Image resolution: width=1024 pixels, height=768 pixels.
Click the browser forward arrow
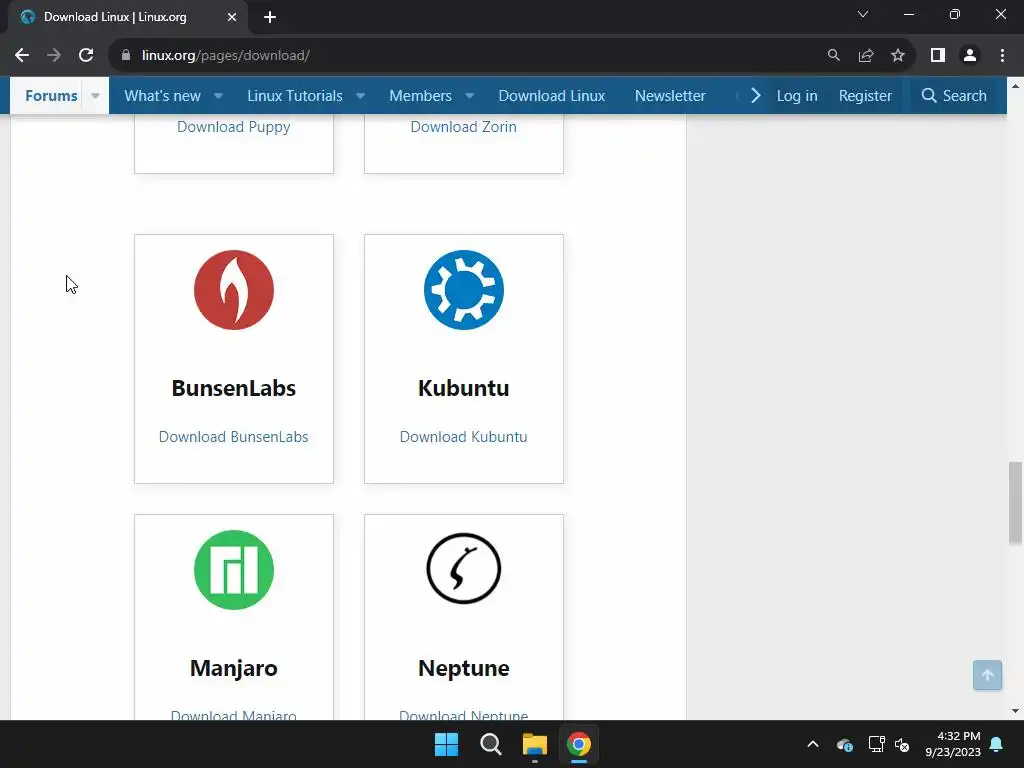54,56
